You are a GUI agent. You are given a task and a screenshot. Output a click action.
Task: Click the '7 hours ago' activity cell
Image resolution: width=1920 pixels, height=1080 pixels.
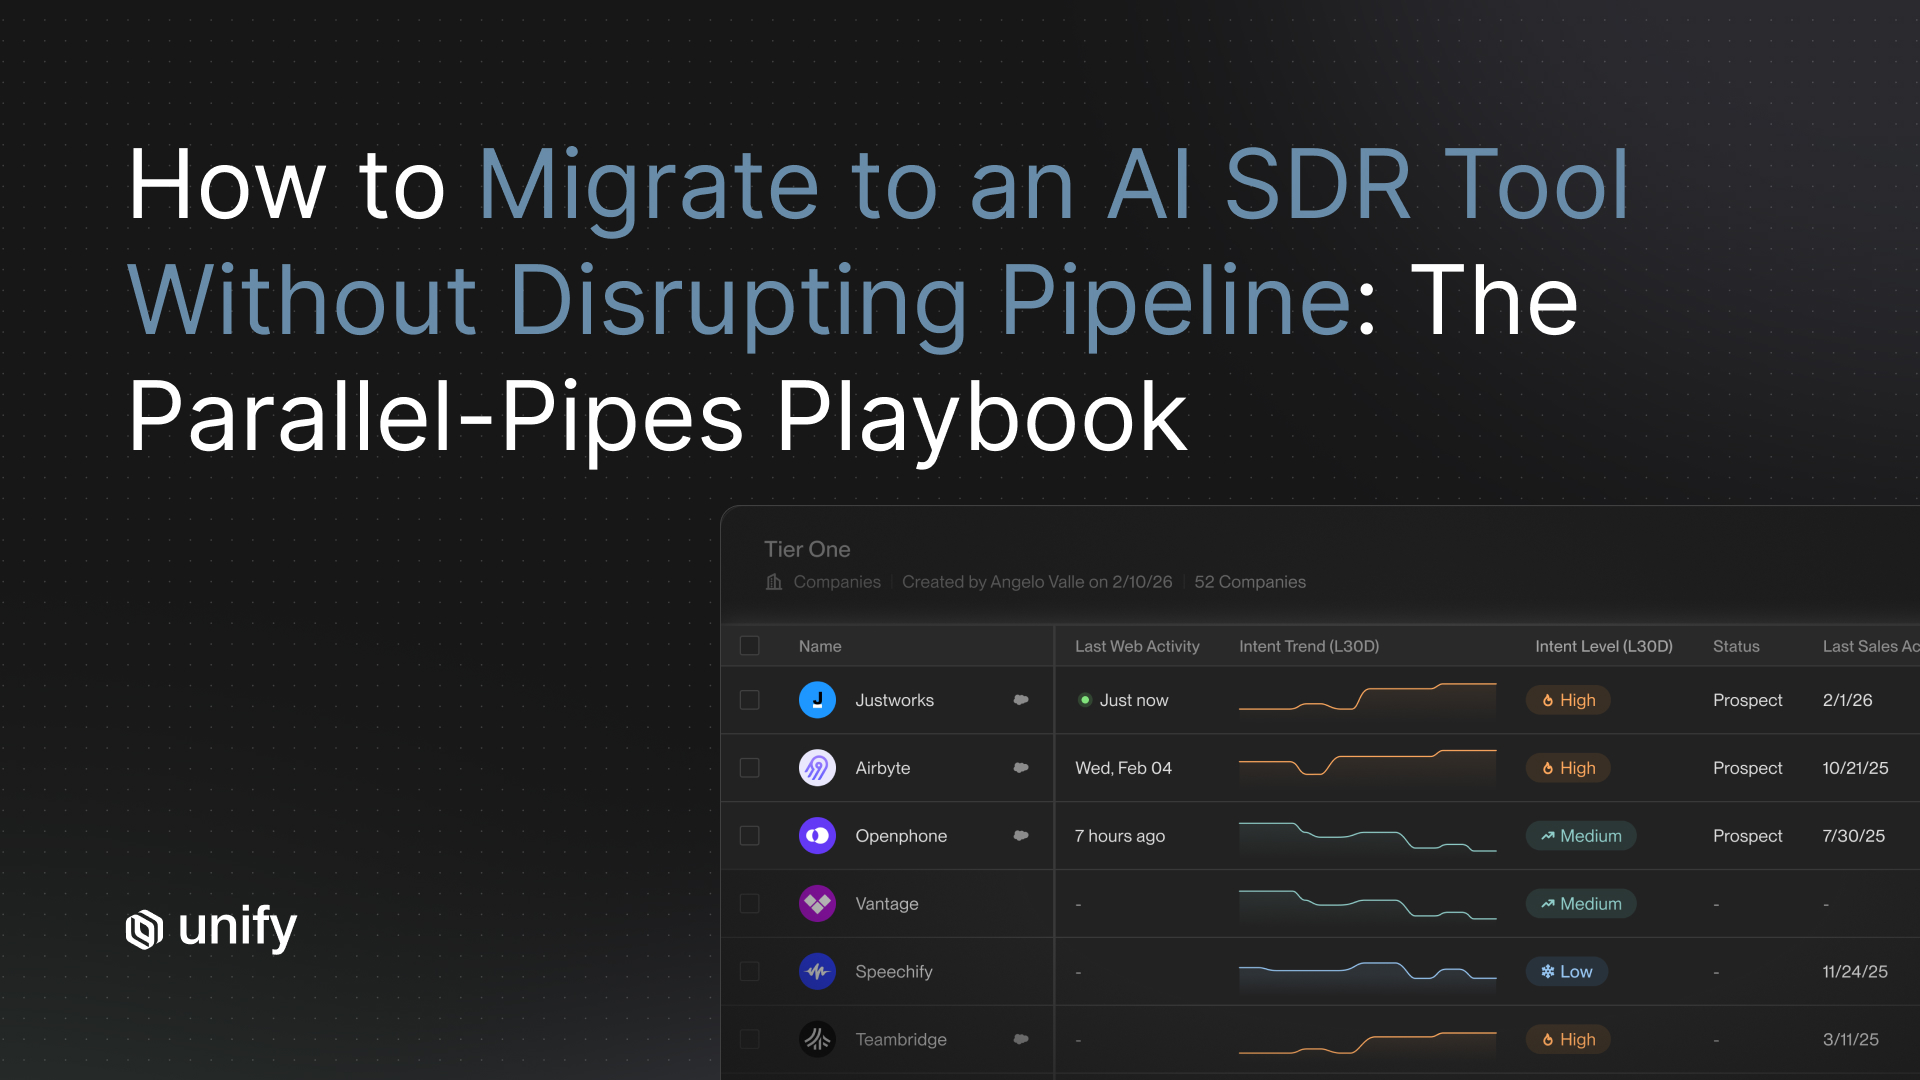click(x=1119, y=836)
